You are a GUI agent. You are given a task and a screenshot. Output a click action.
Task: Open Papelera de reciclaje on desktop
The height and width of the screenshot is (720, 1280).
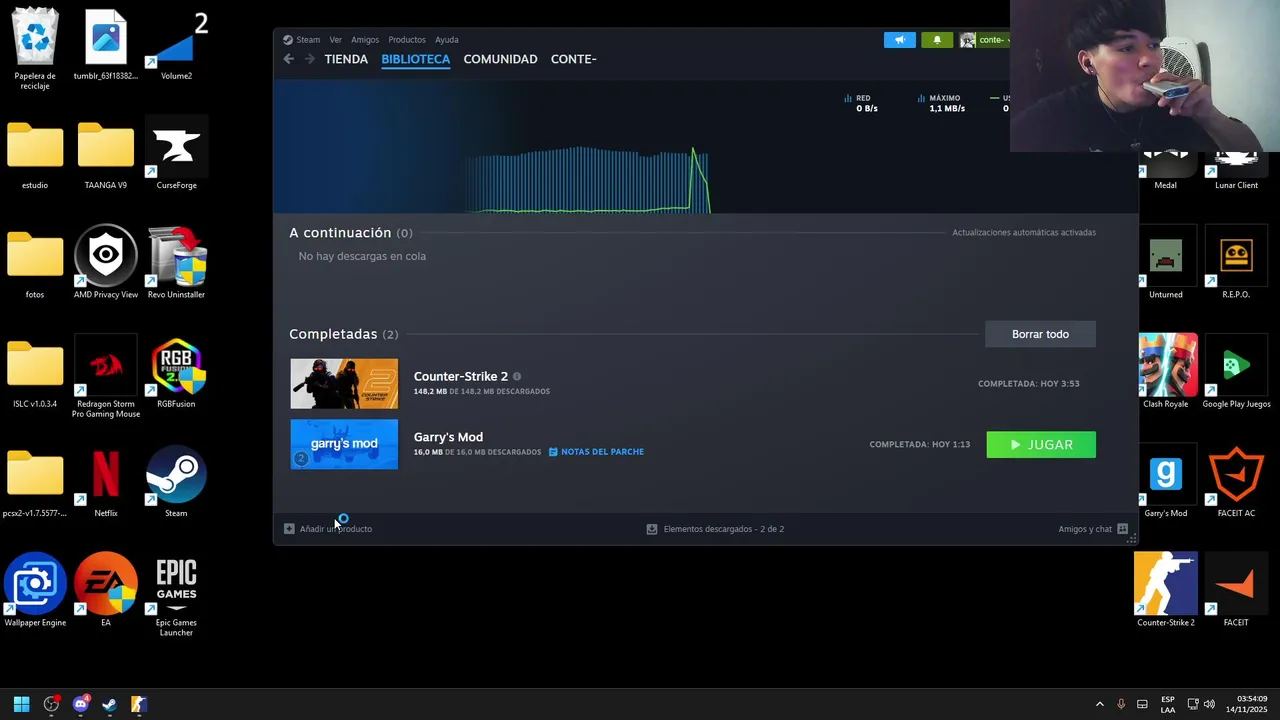(x=35, y=47)
